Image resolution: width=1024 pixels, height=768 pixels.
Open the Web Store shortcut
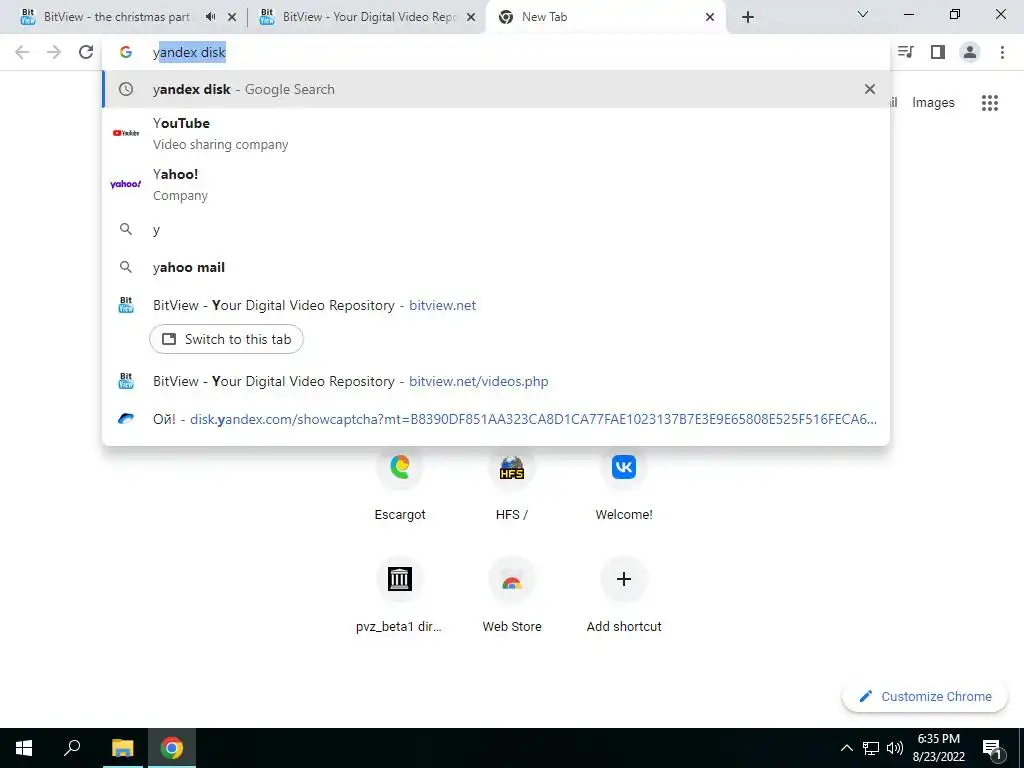pos(511,597)
